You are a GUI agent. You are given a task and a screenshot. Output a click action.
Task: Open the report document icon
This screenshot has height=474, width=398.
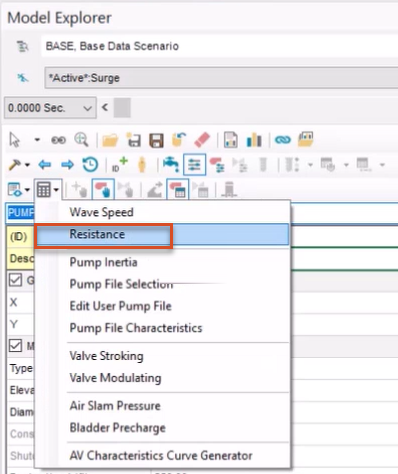[x=231, y=140]
